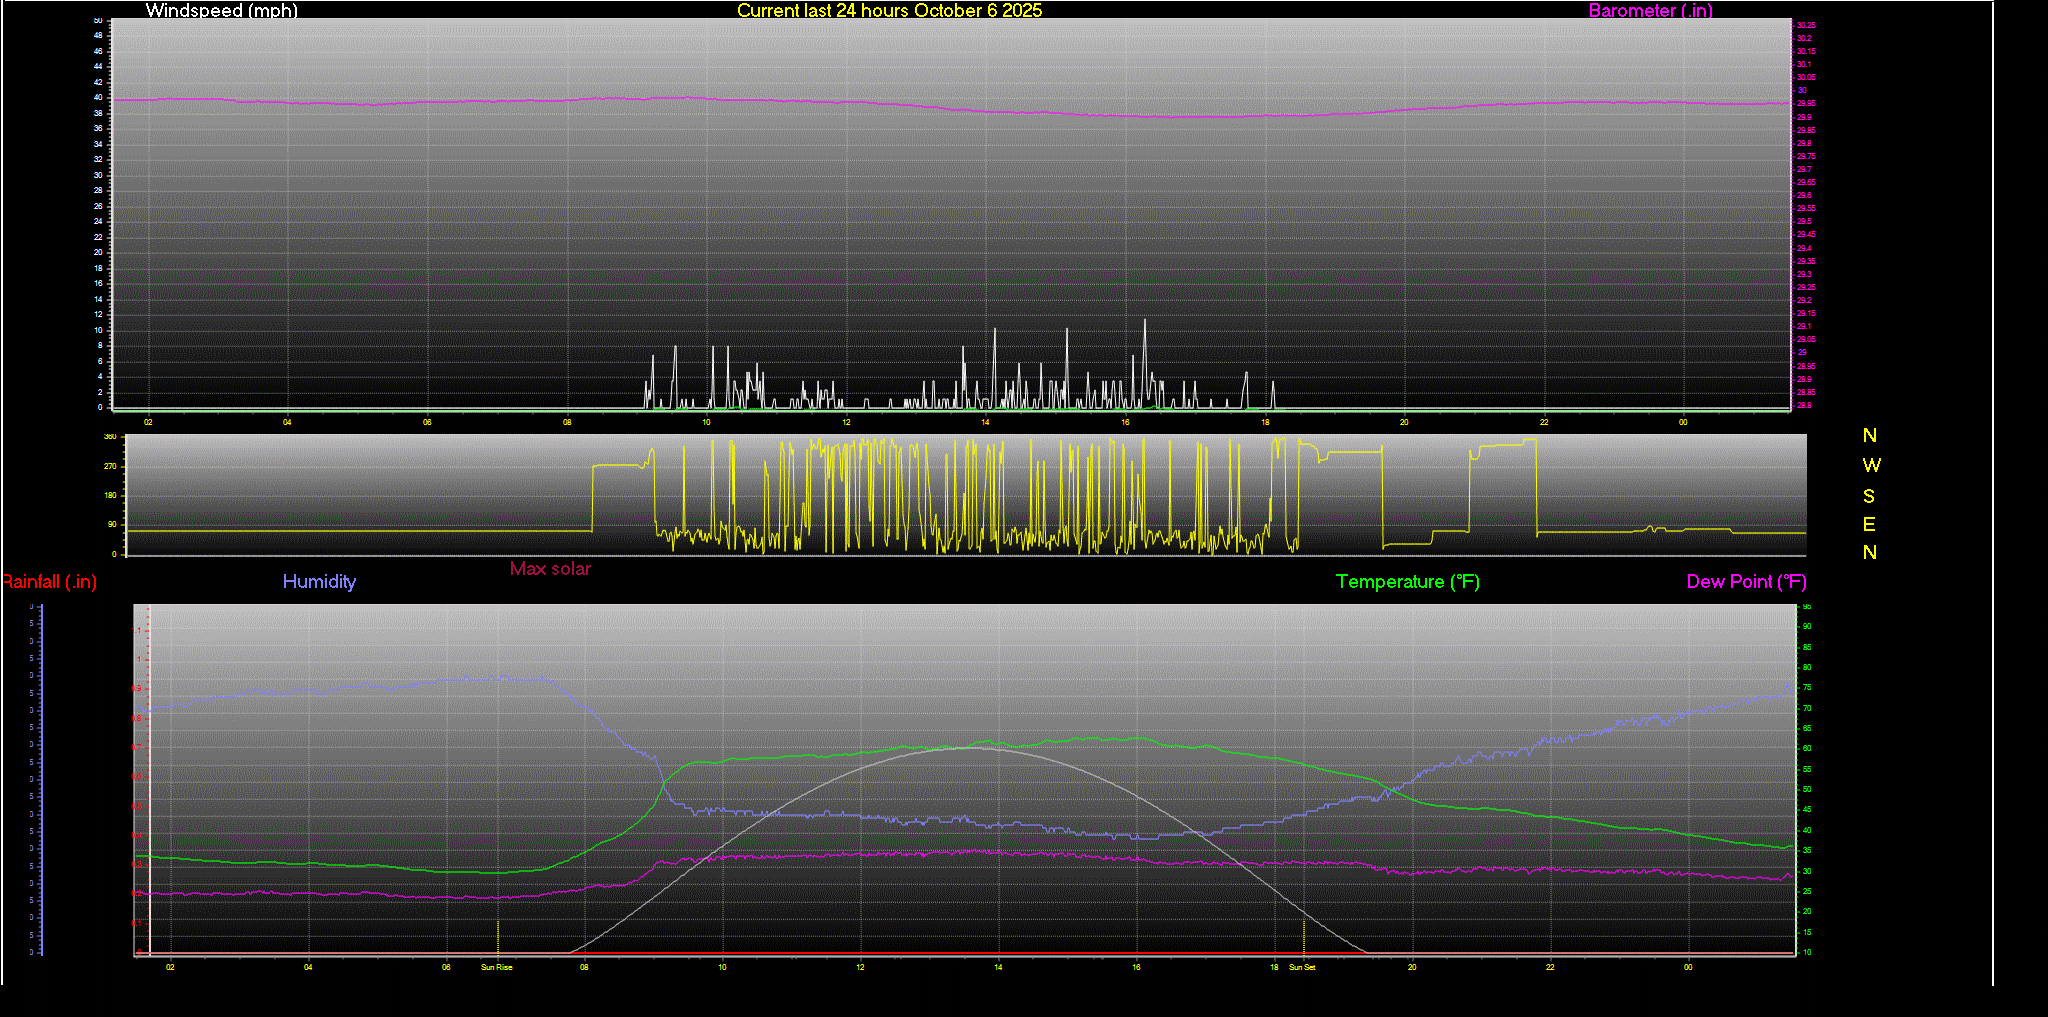The height and width of the screenshot is (1017, 2048).
Task: Click the S compass direction letter
Action: 1869,496
